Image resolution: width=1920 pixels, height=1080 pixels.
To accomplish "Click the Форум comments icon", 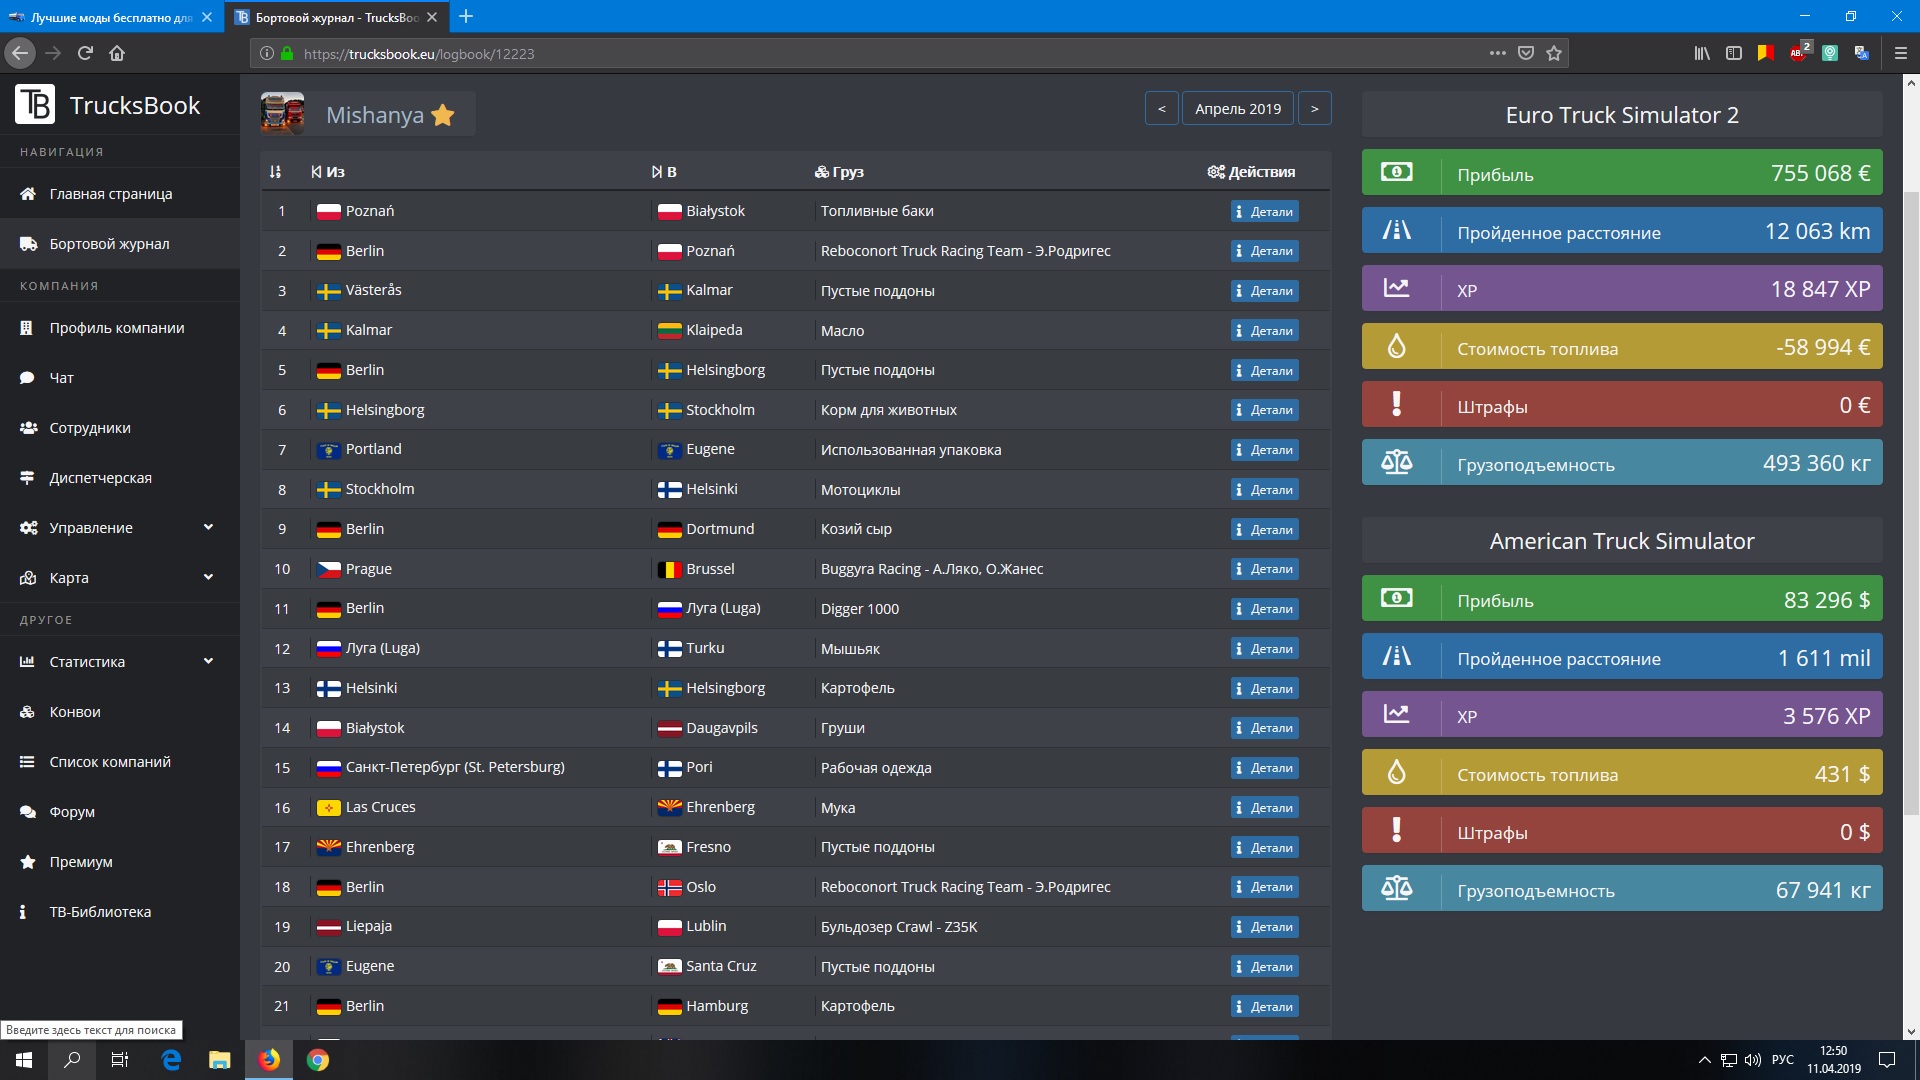I will point(28,811).
